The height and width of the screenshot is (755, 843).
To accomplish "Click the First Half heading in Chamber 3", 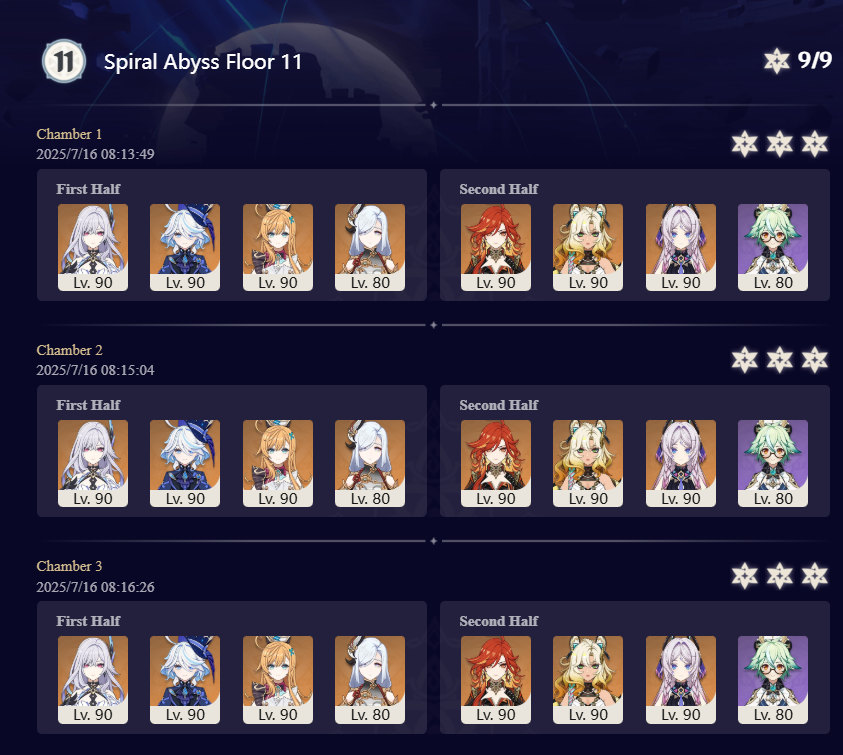I will (x=88, y=621).
